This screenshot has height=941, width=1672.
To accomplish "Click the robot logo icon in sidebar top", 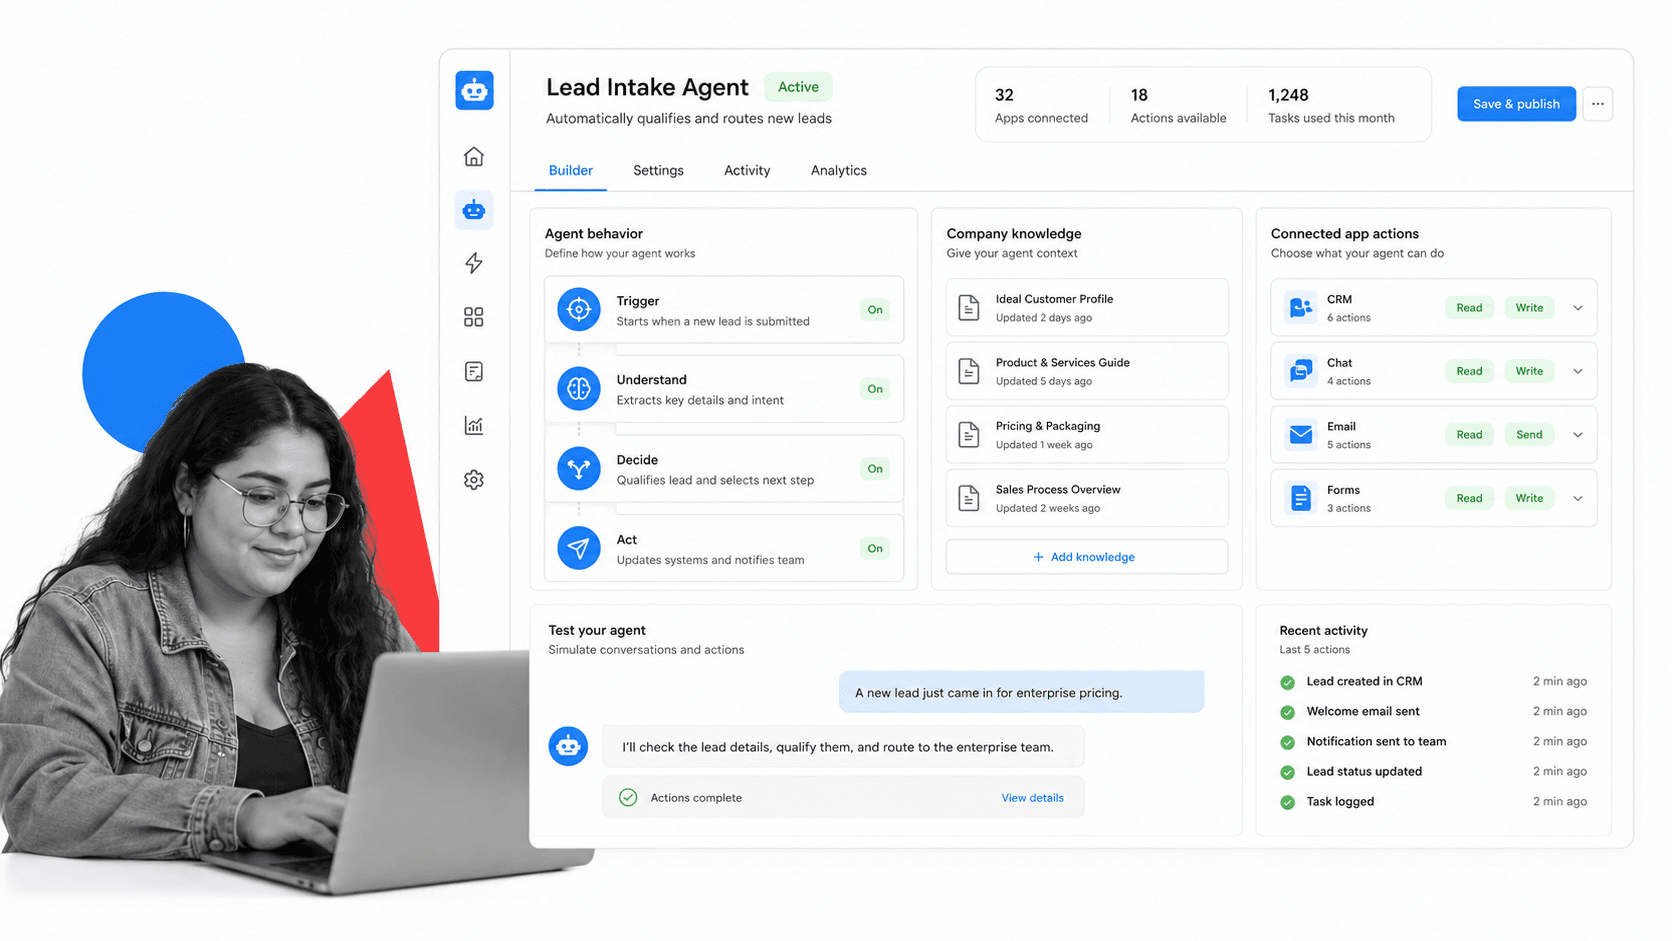I will 474,90.
